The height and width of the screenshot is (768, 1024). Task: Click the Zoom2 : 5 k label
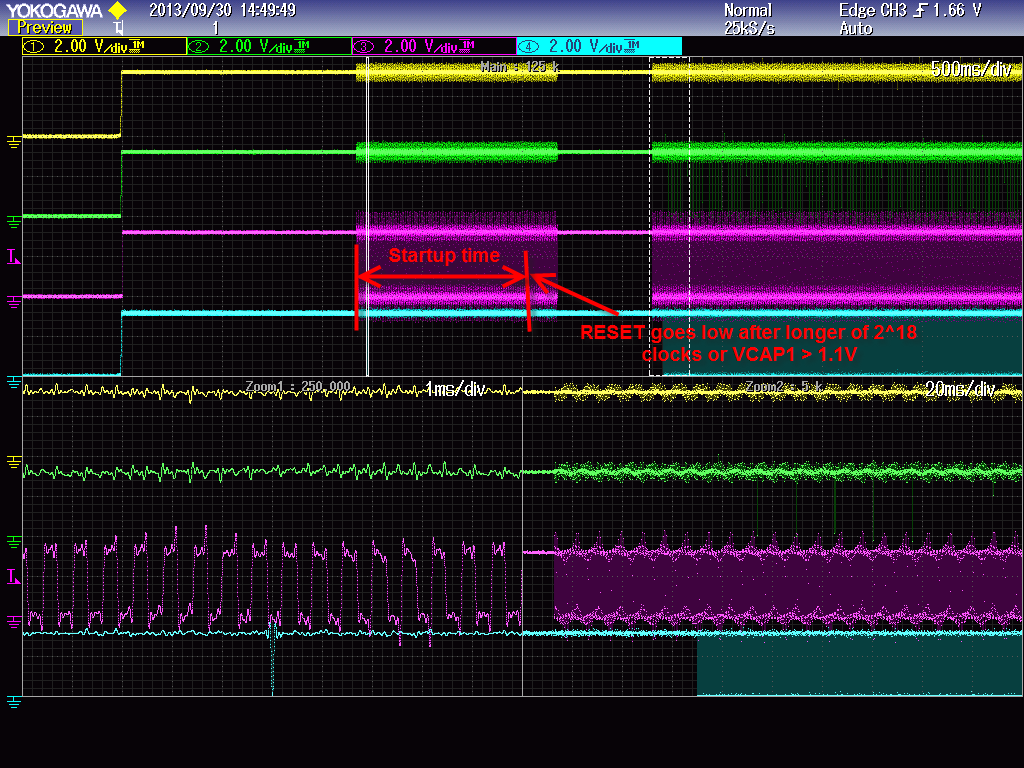782,386
